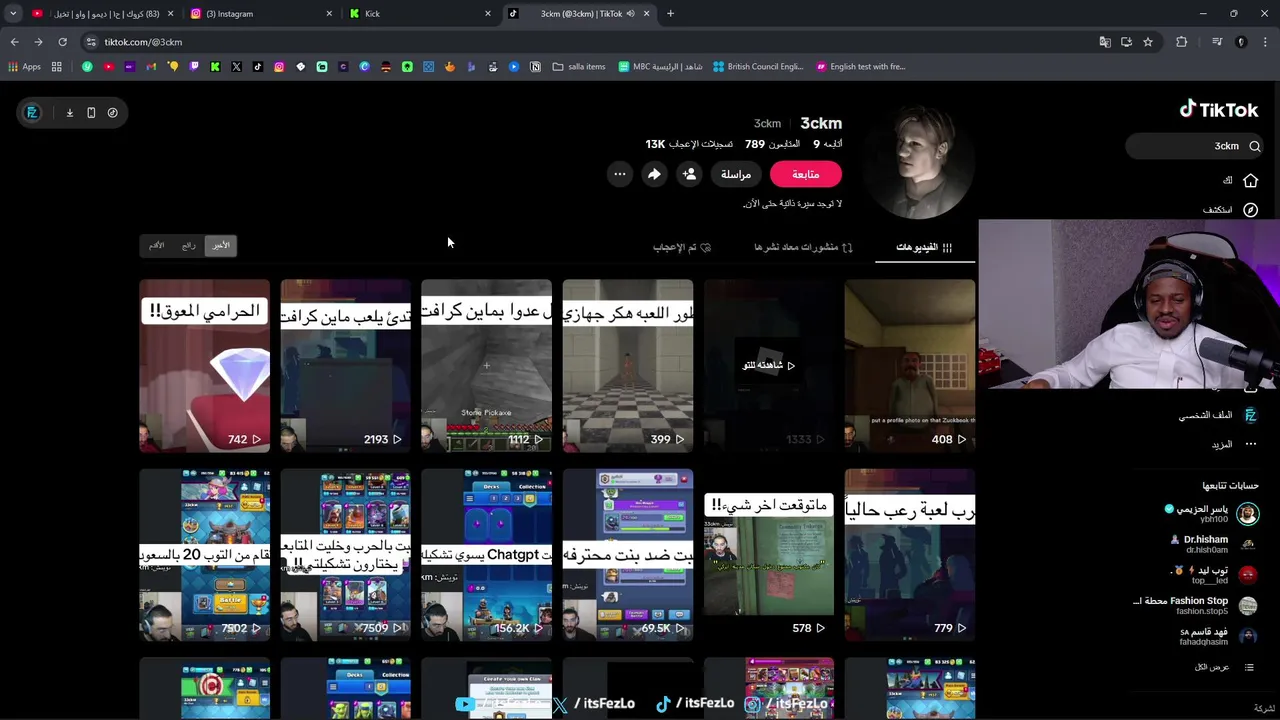The width and height of the screenshot is (1280, 720).
Task: View site information icon beside URL
Action: [91, 42]
